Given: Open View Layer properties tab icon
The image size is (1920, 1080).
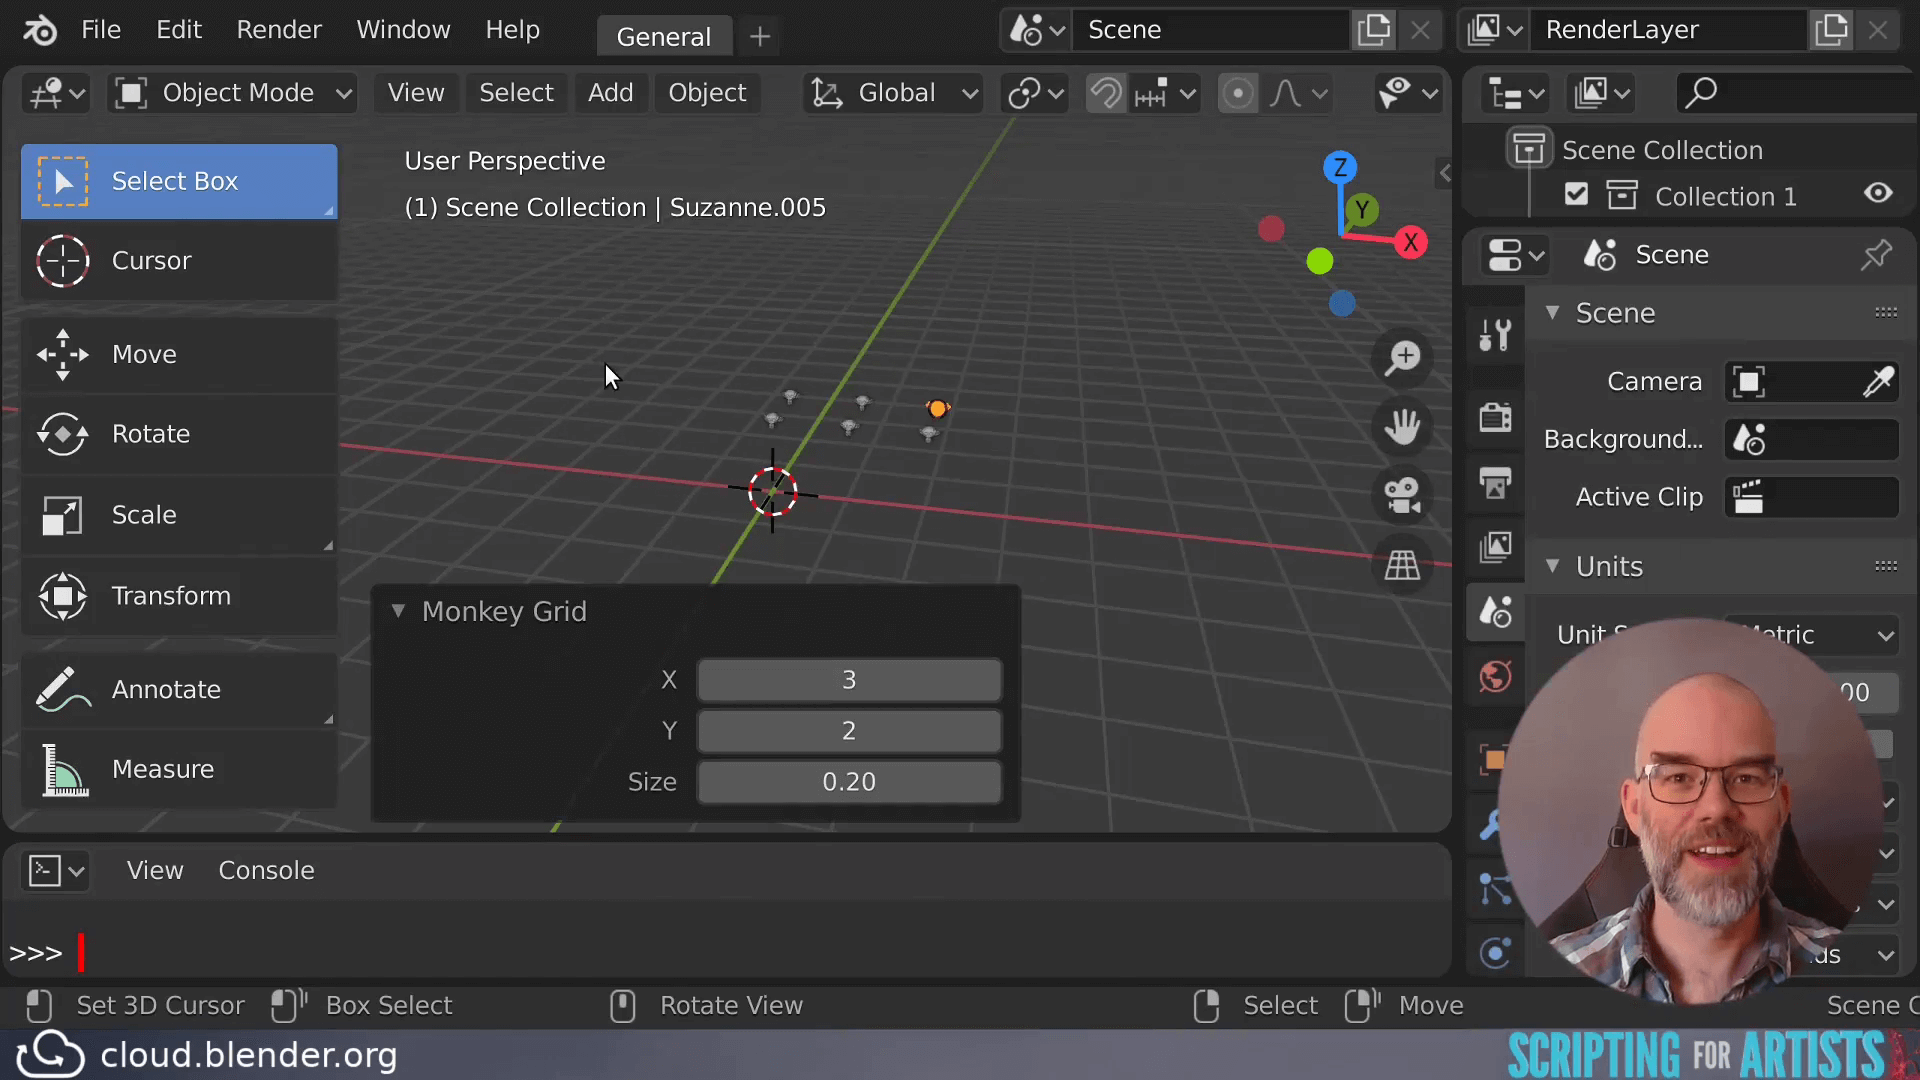Looking at the screenshot, I should coord(1495,547).
